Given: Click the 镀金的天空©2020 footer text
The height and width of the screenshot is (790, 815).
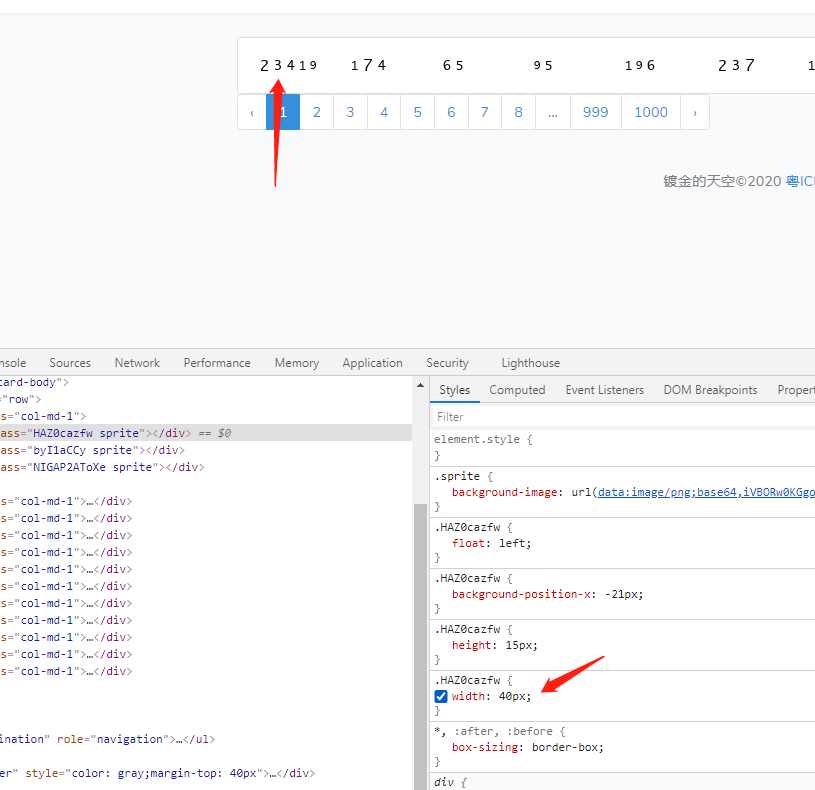Looking at the screenshot, I should pyautogui.click(x=722, y=181).
